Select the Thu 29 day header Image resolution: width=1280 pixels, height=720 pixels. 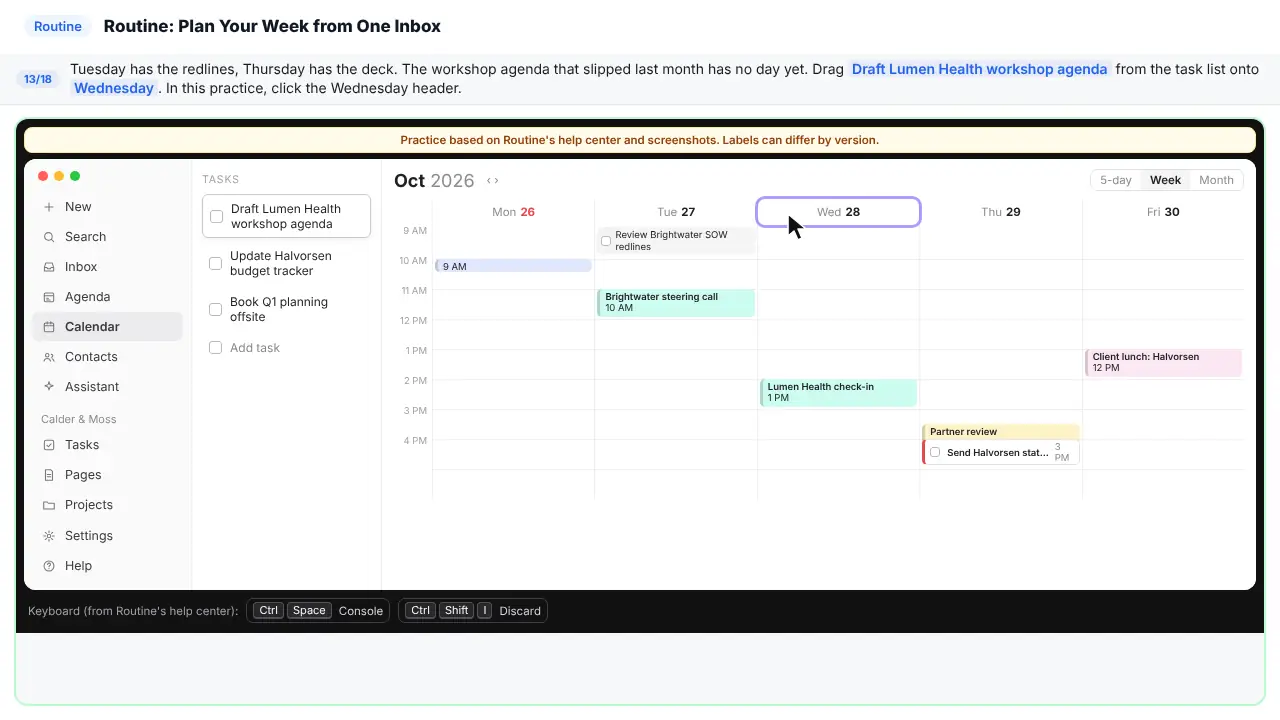coord(1001,212)
